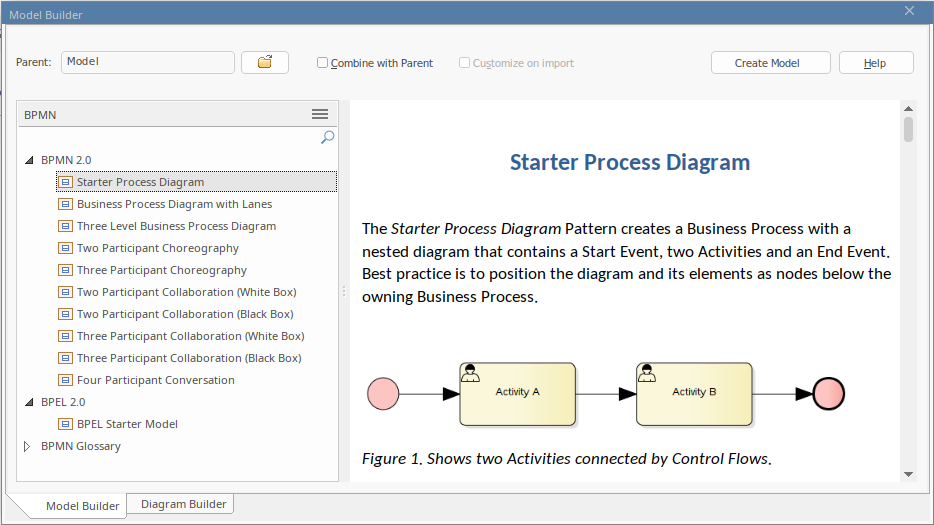Click the folder browse icon beside Parent
The height and width of the screenshot is (525, 934).
click(265, 62)
